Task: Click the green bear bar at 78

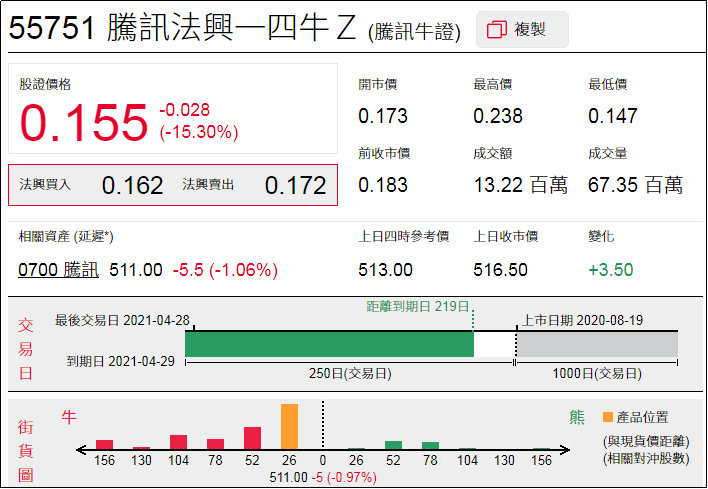Action: (x=430, y=445)
